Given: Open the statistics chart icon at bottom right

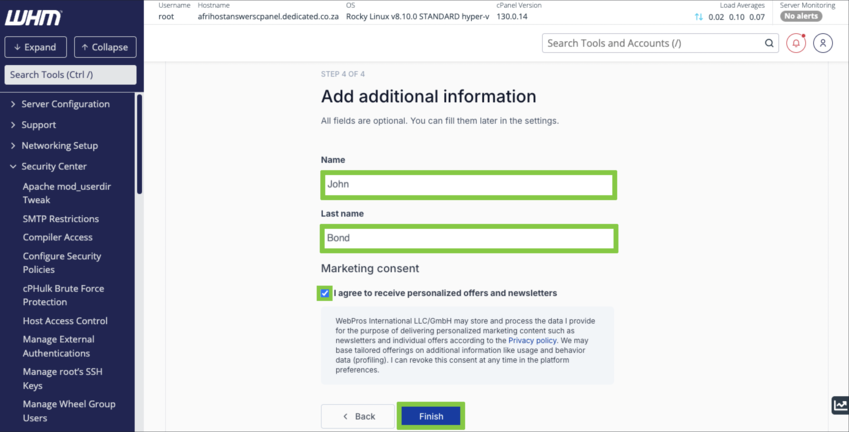Looking at the screenshot, I should tap(839, 405).
